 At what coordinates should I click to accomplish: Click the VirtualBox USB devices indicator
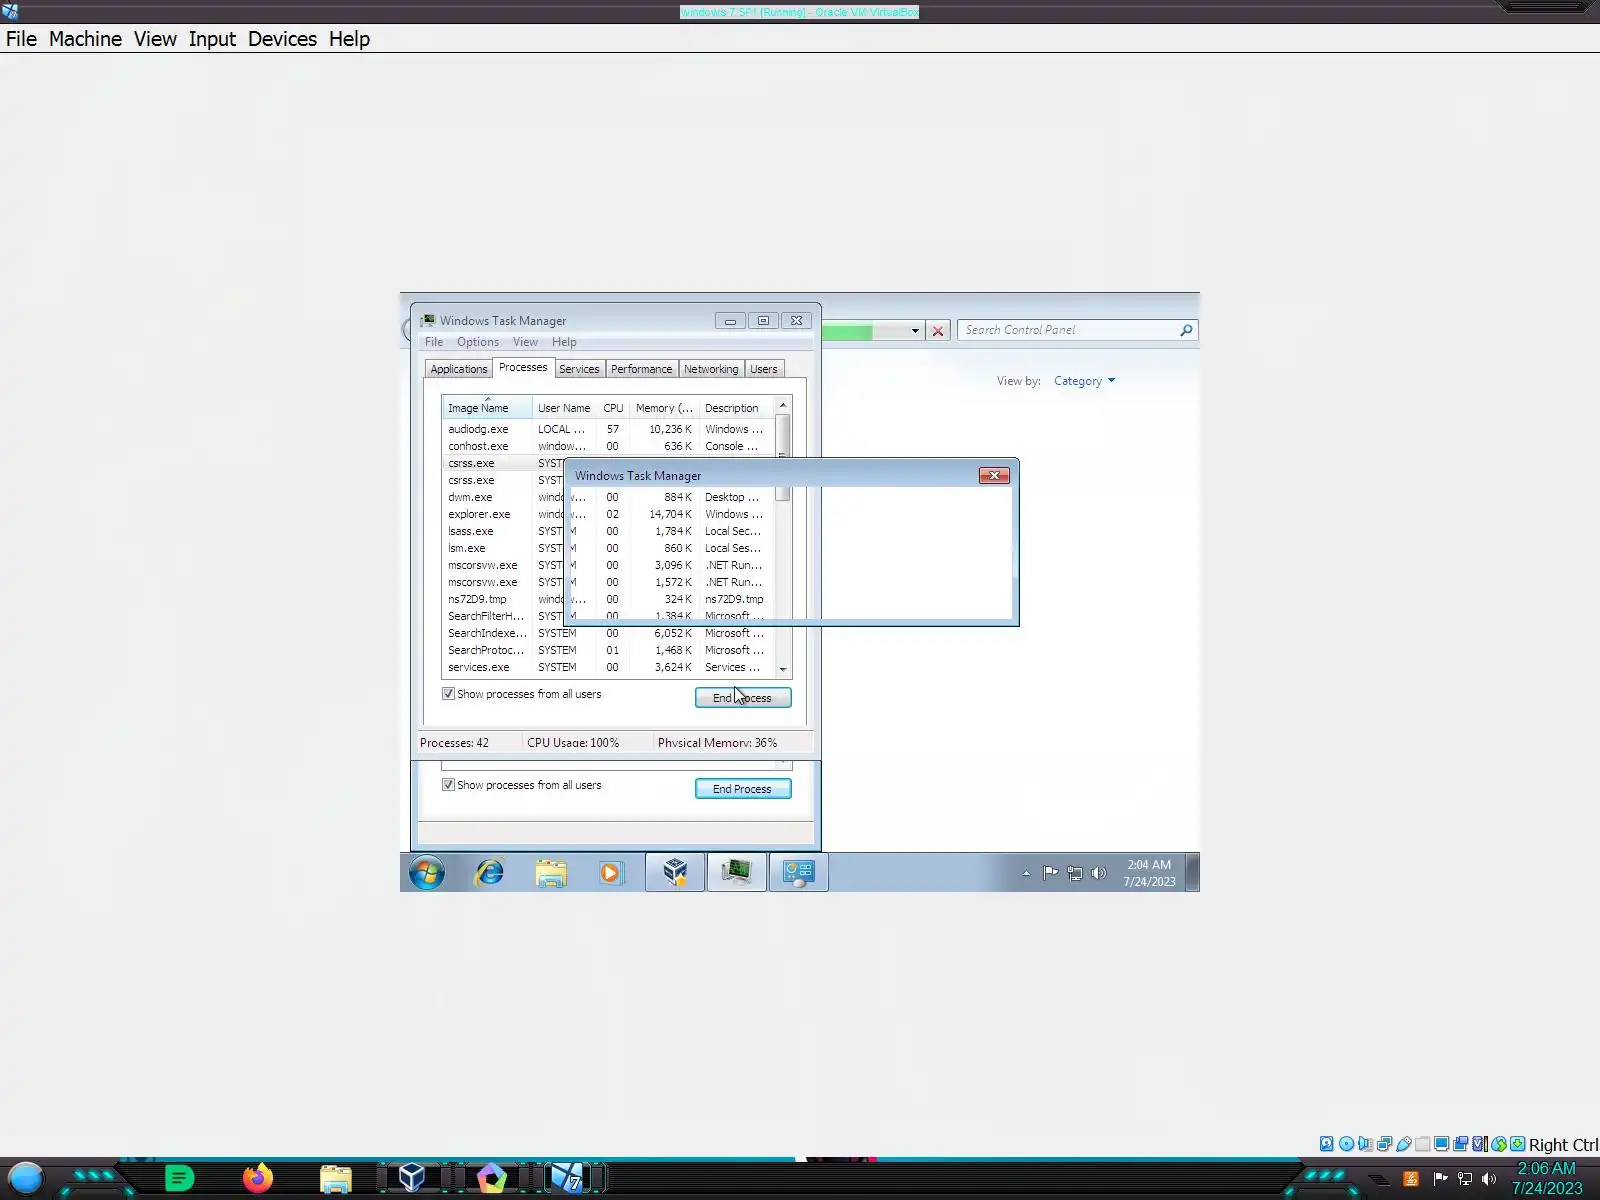point(1403,1144)
